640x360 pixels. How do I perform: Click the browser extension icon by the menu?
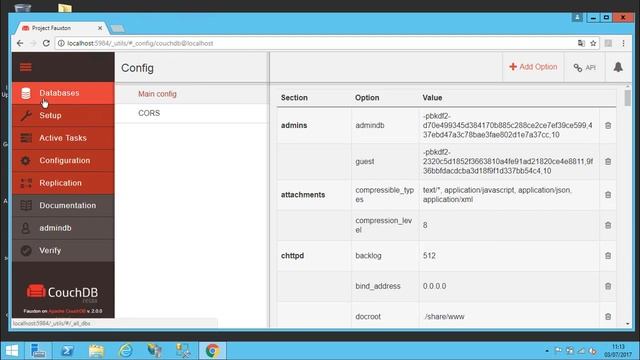point(608,43)
